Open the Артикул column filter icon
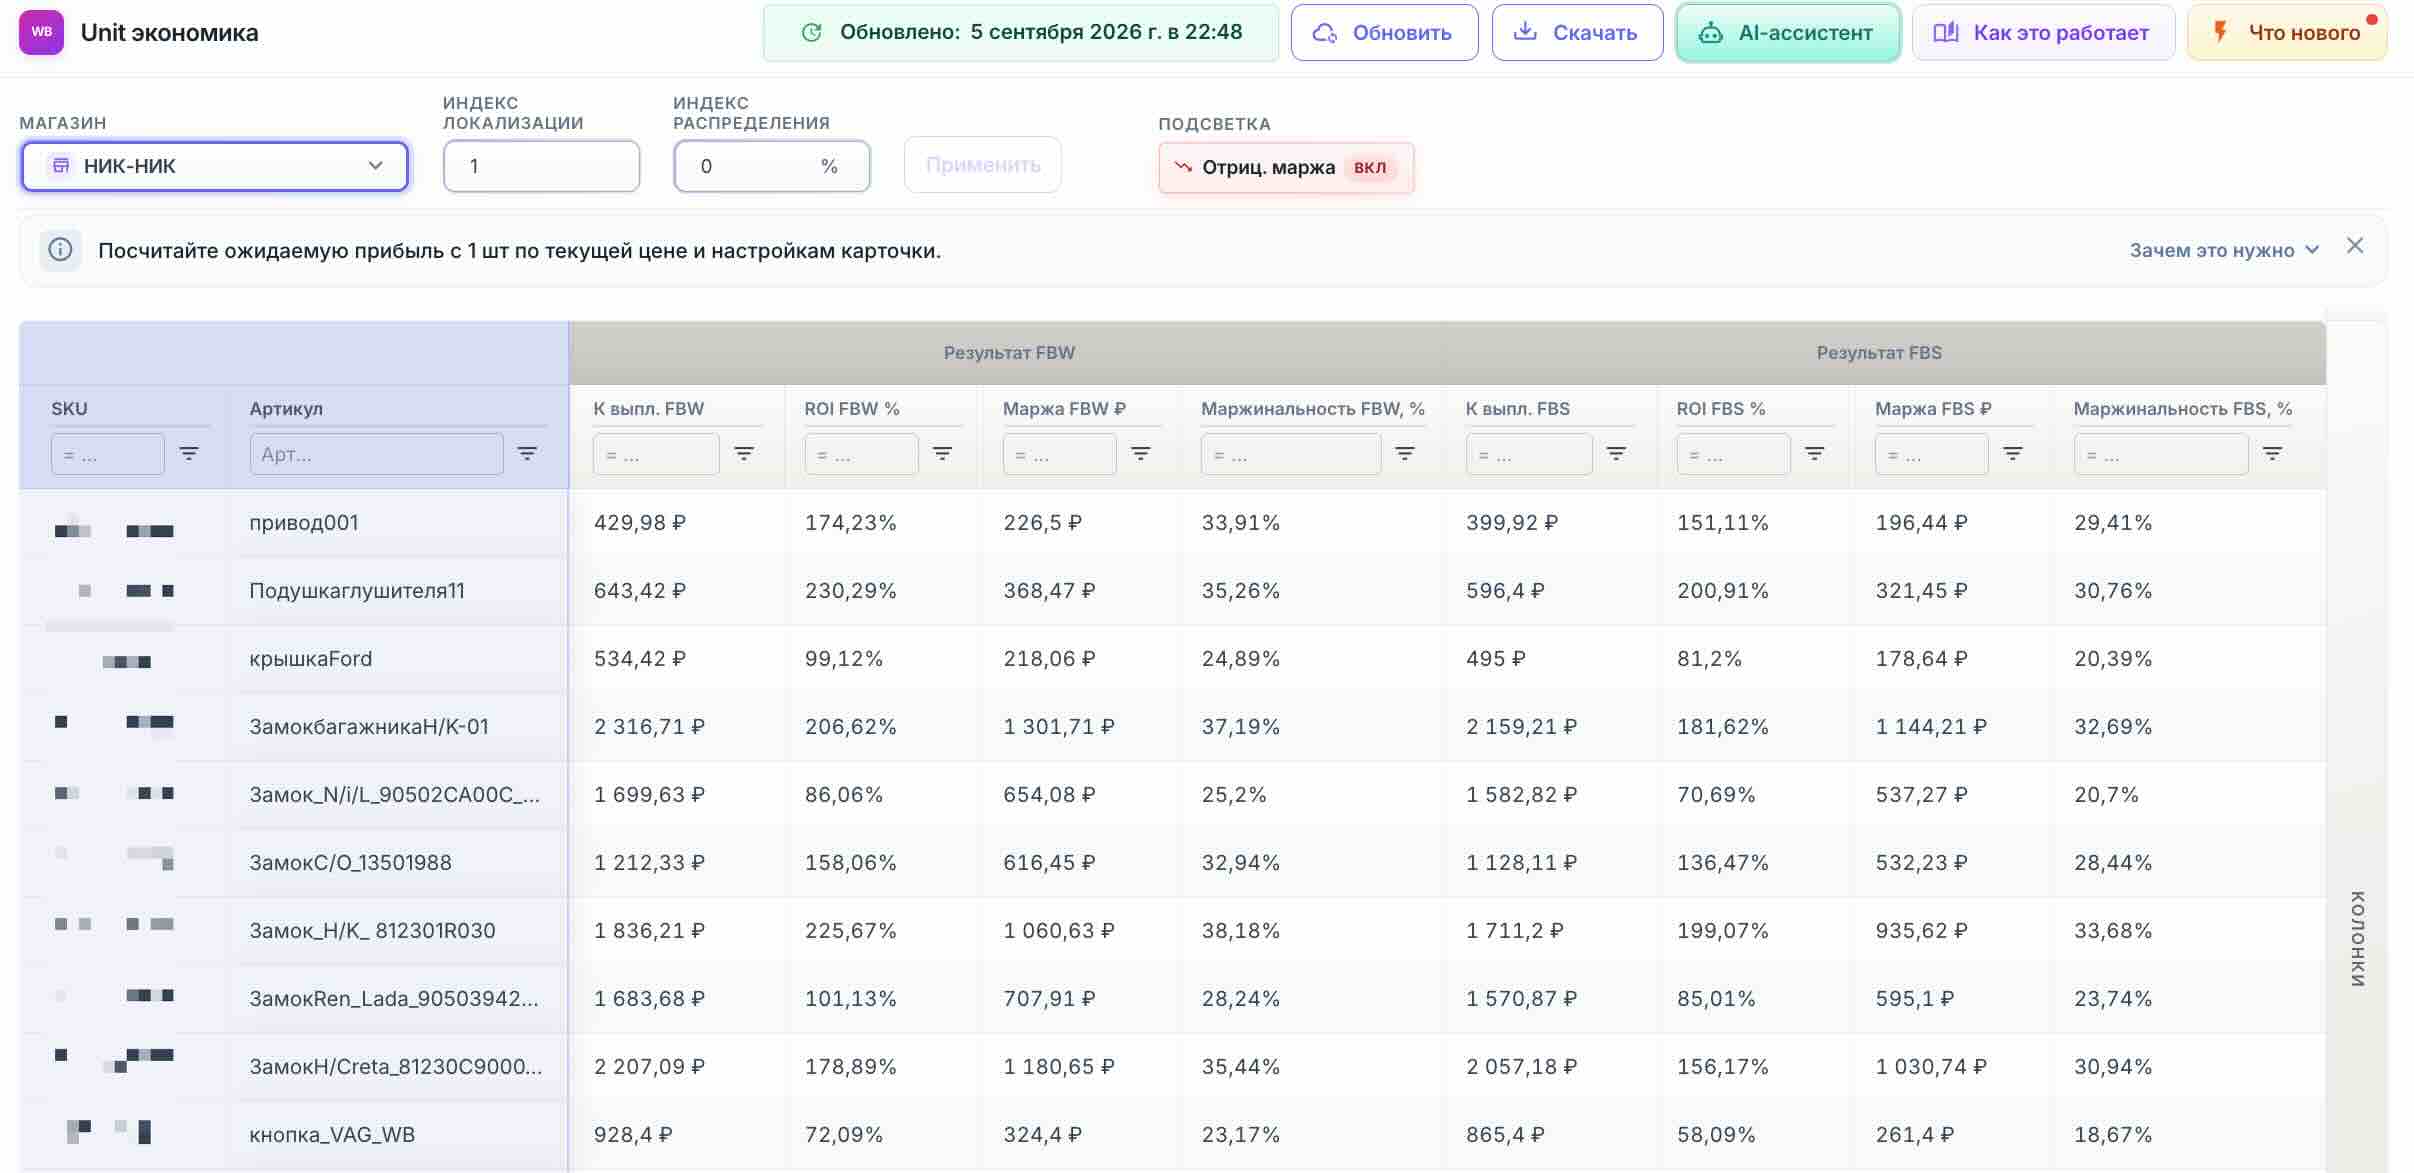This screenshot has height=1173, width=2414. [x=527, y=454]
